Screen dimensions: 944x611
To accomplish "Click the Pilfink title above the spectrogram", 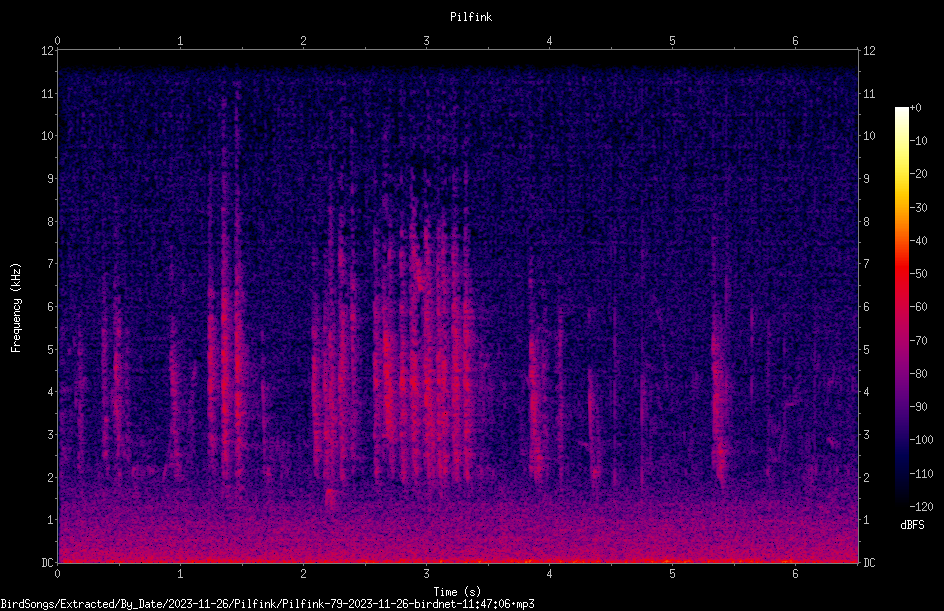I will point(471,17).
